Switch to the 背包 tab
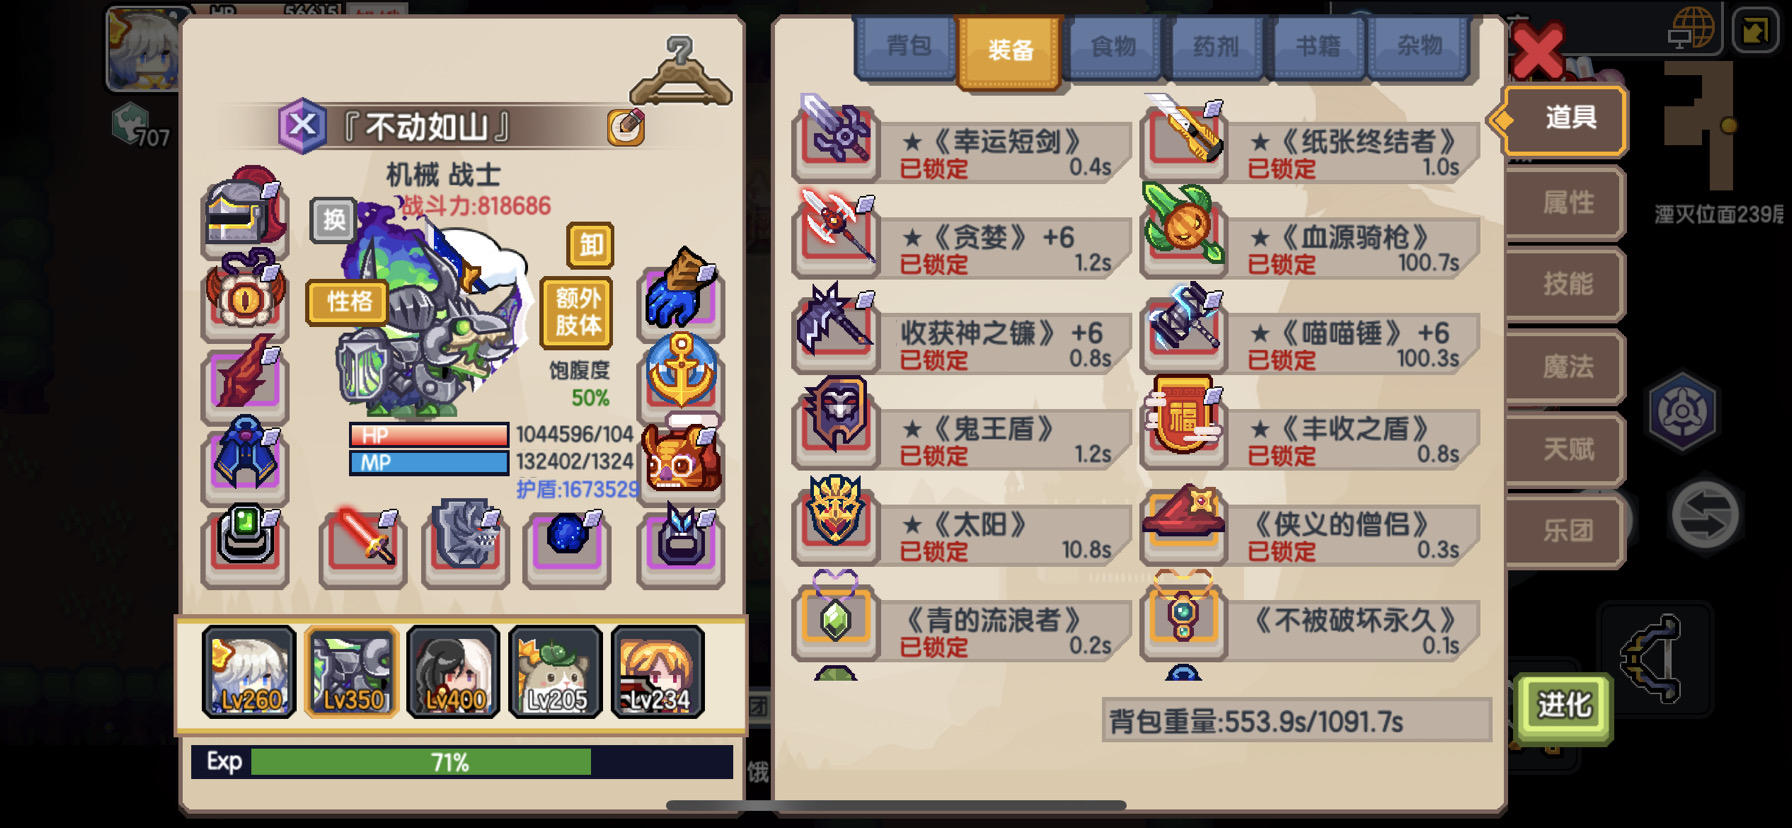 pos(908,47)
